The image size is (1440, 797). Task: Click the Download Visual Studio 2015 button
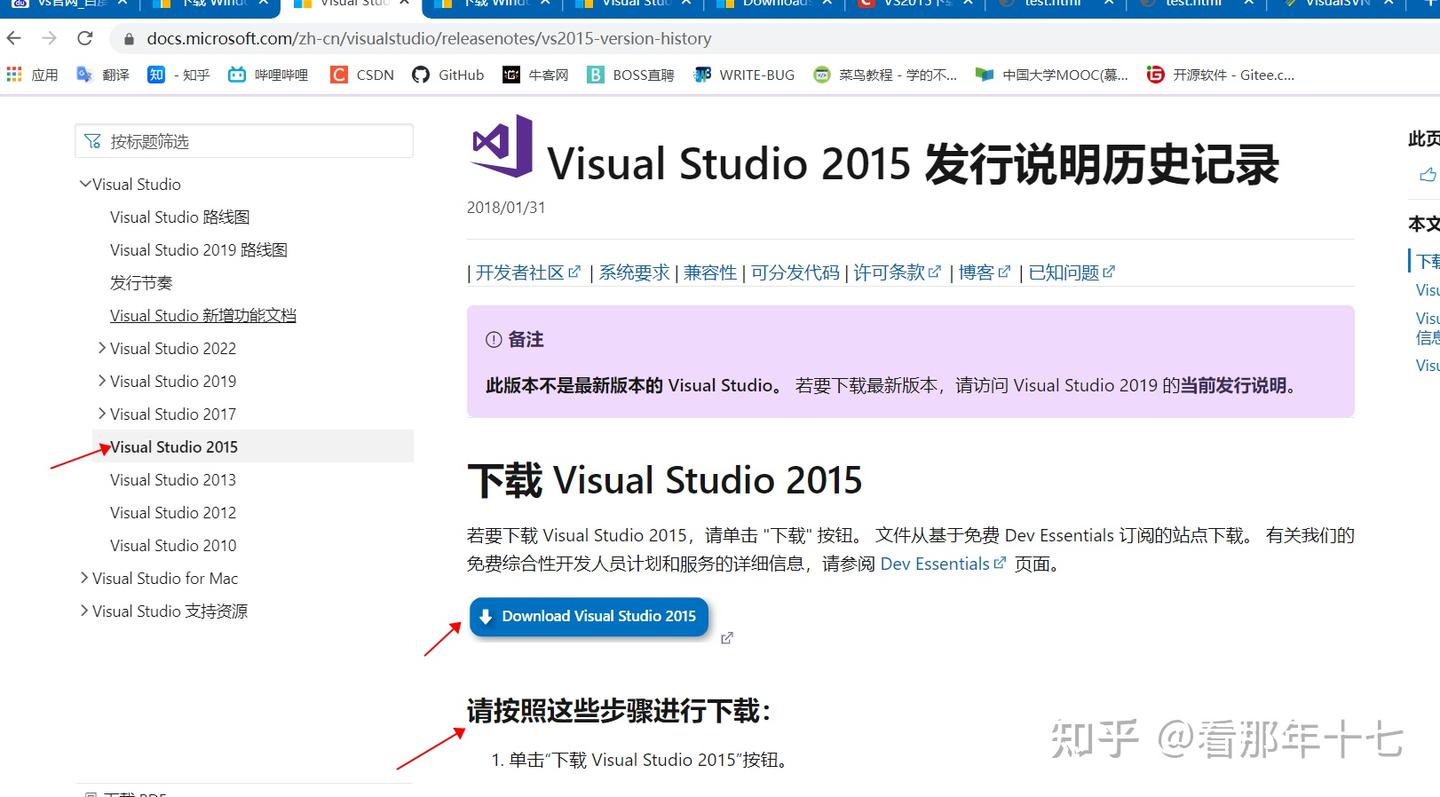[588, 617]
